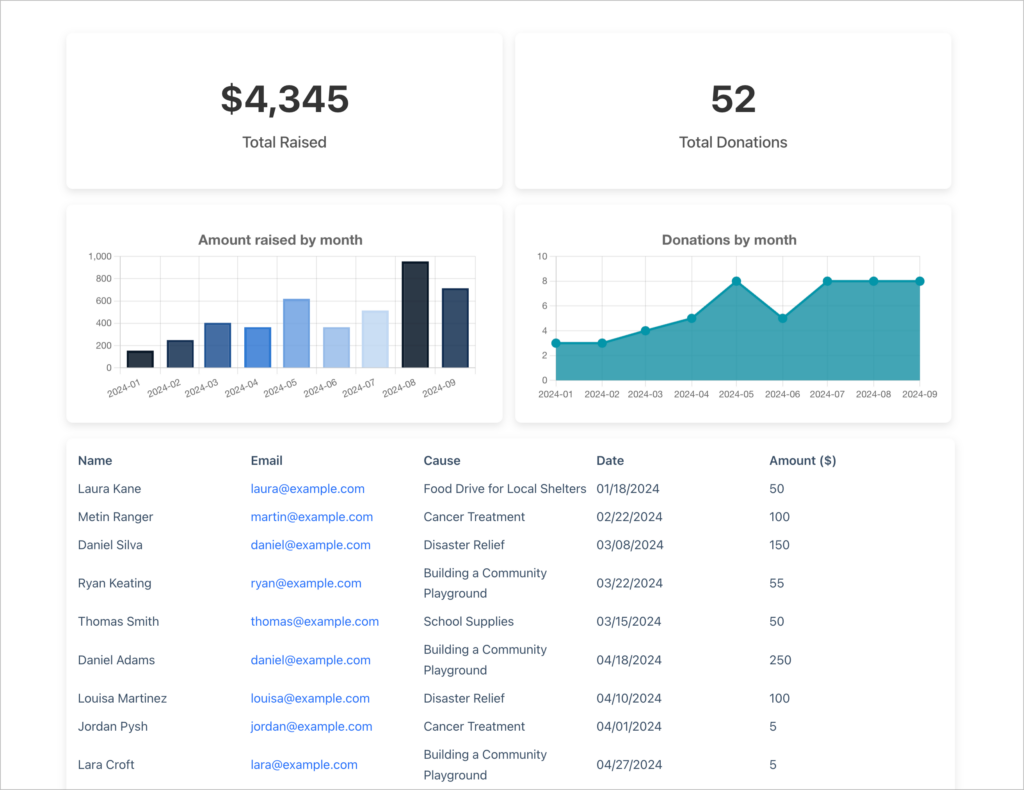This screenshot has width=1024, height=790.
Task: Click daniel@example.com link for Daniel Silva
Action: 311,545
